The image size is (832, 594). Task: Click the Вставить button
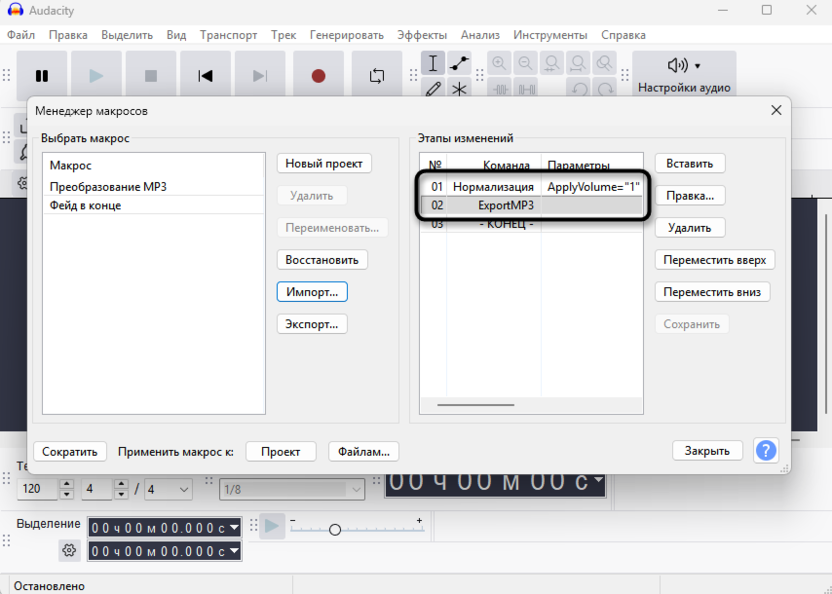(x=690, y=163)
